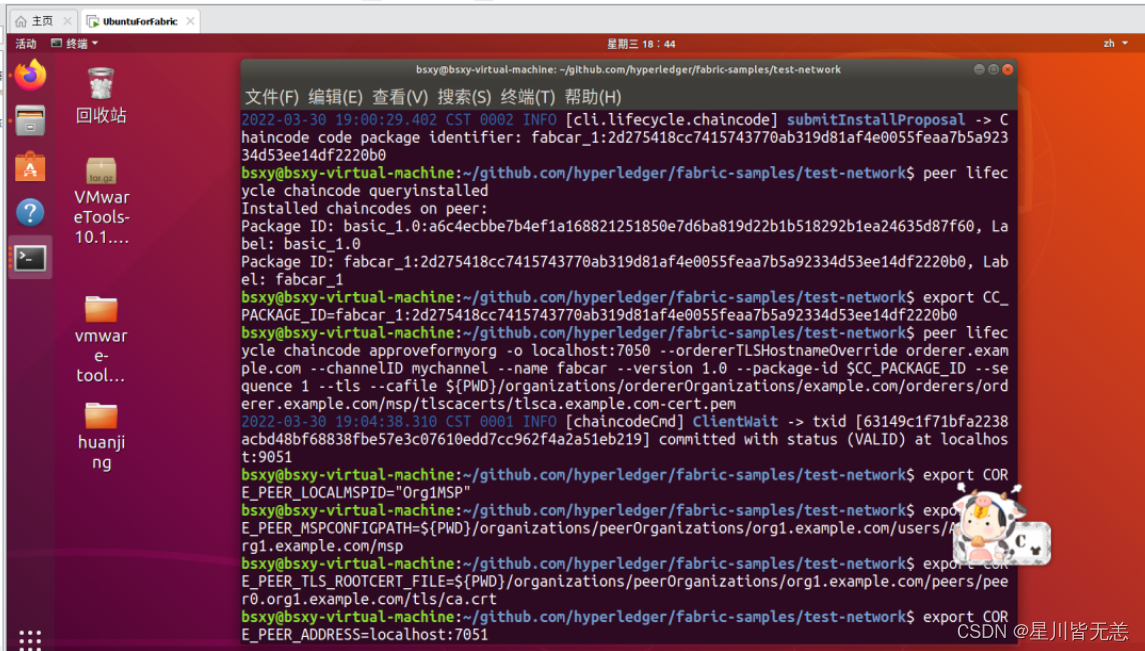Select the Terminal icon in dock
Viewport: 1145px width, 651px height.
31,258
